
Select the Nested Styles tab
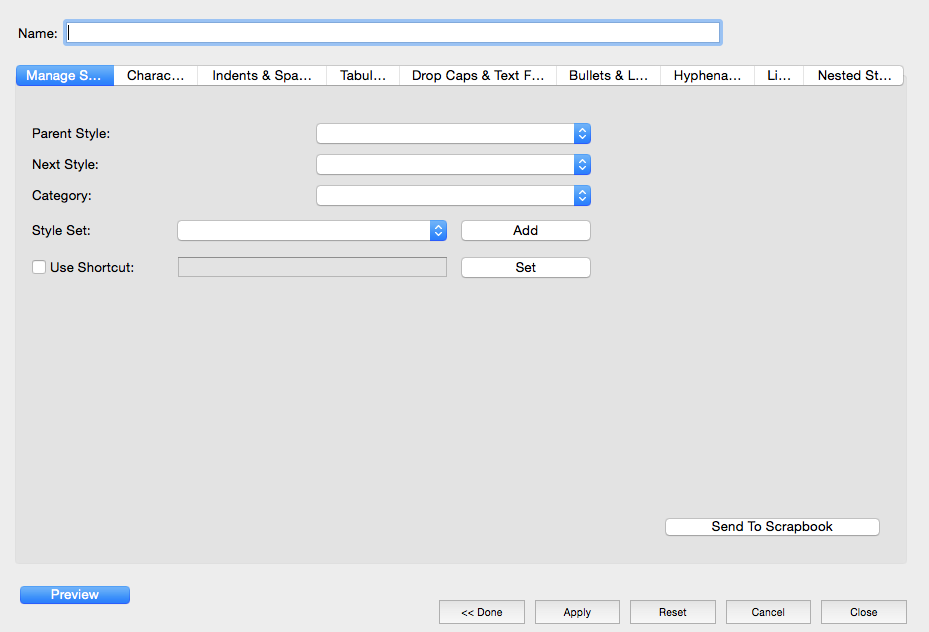pos(853,75)
